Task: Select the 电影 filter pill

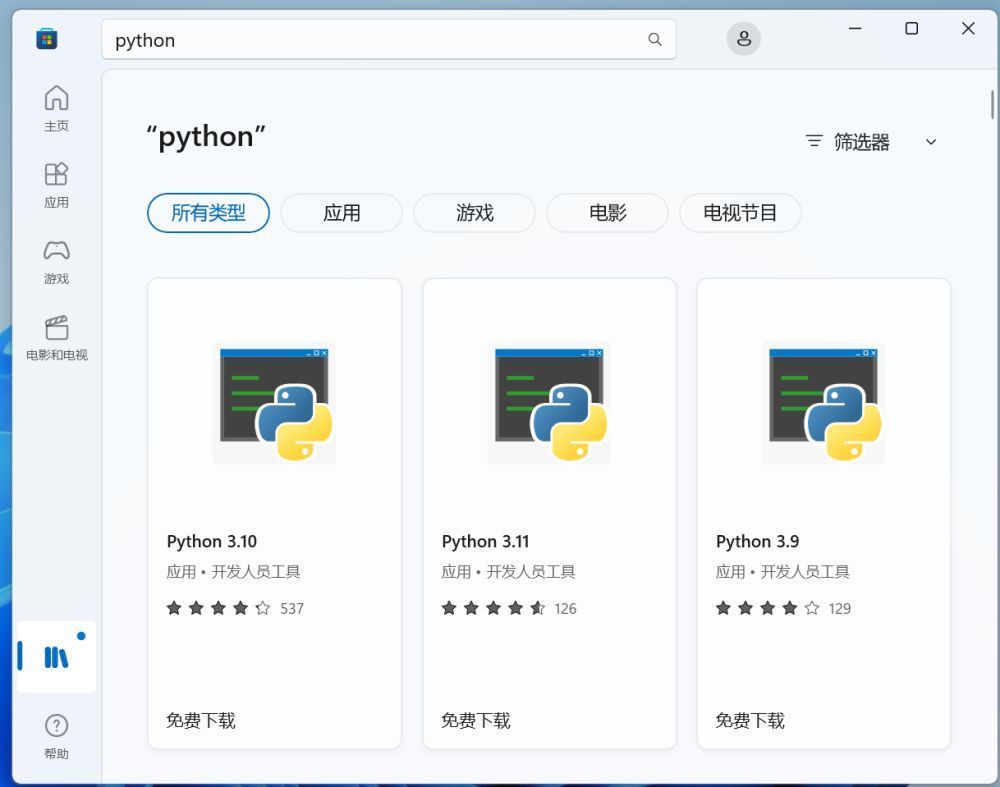Action: point(607,213)
